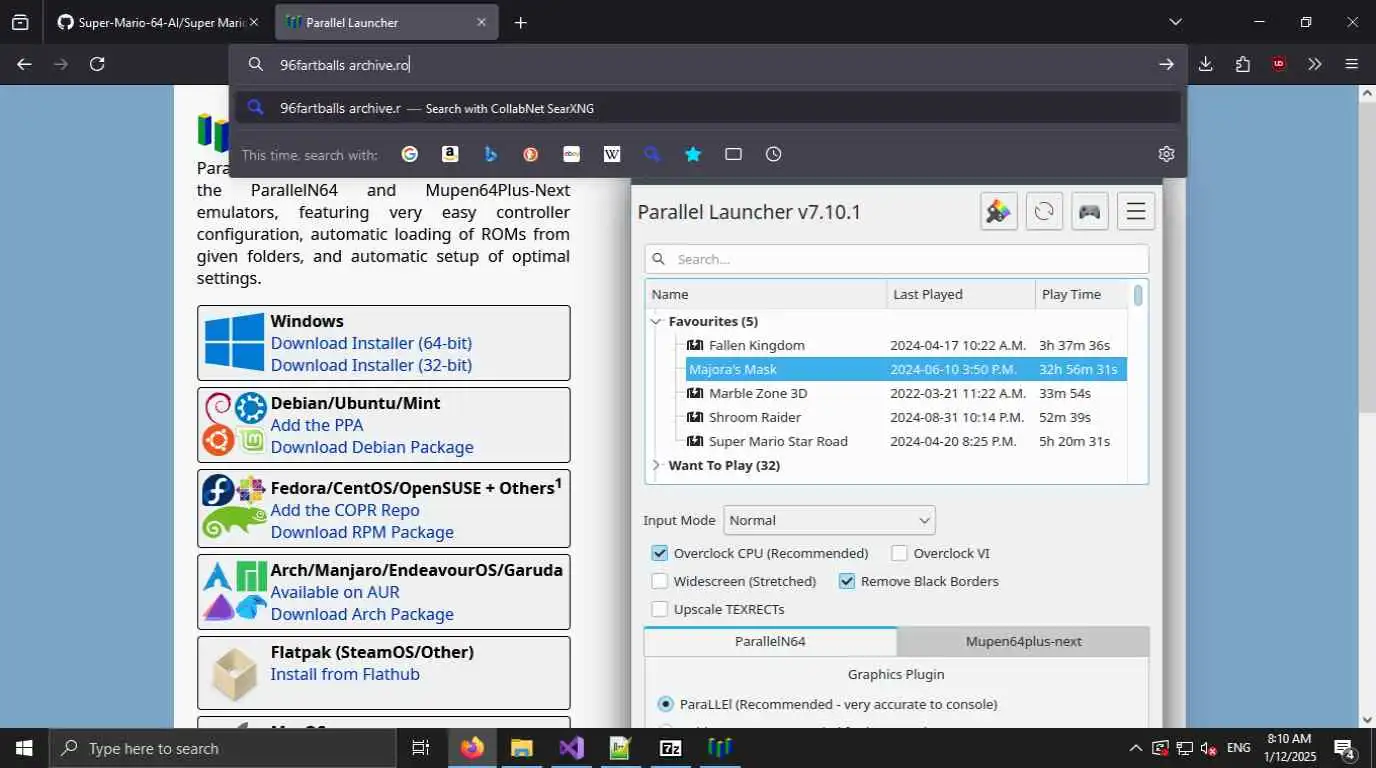The height and width of the screenshot is (768, 1376).
Task: Click Download Installer (64-bit) link
Action: coord(371,343)
